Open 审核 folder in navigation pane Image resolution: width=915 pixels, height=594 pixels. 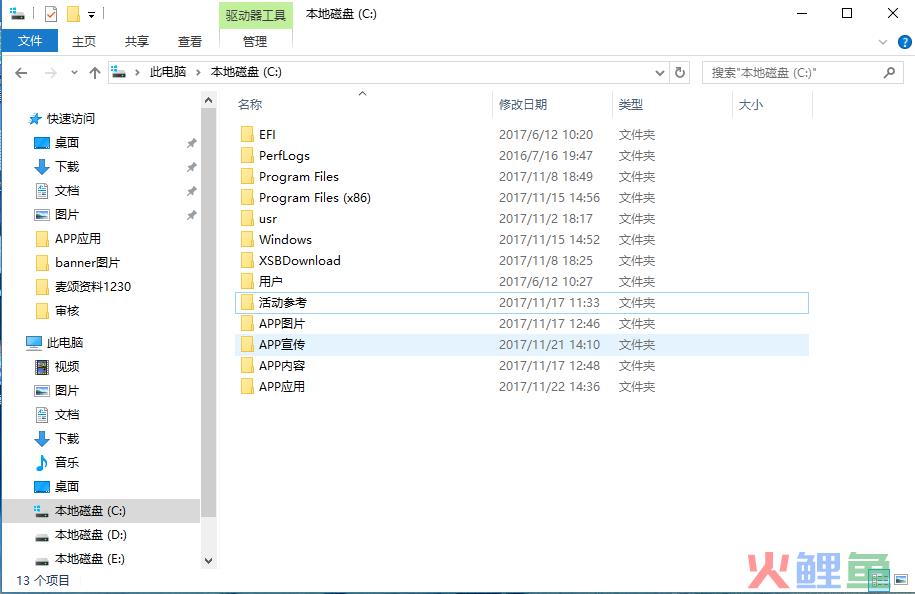click(x=67, y=310)
